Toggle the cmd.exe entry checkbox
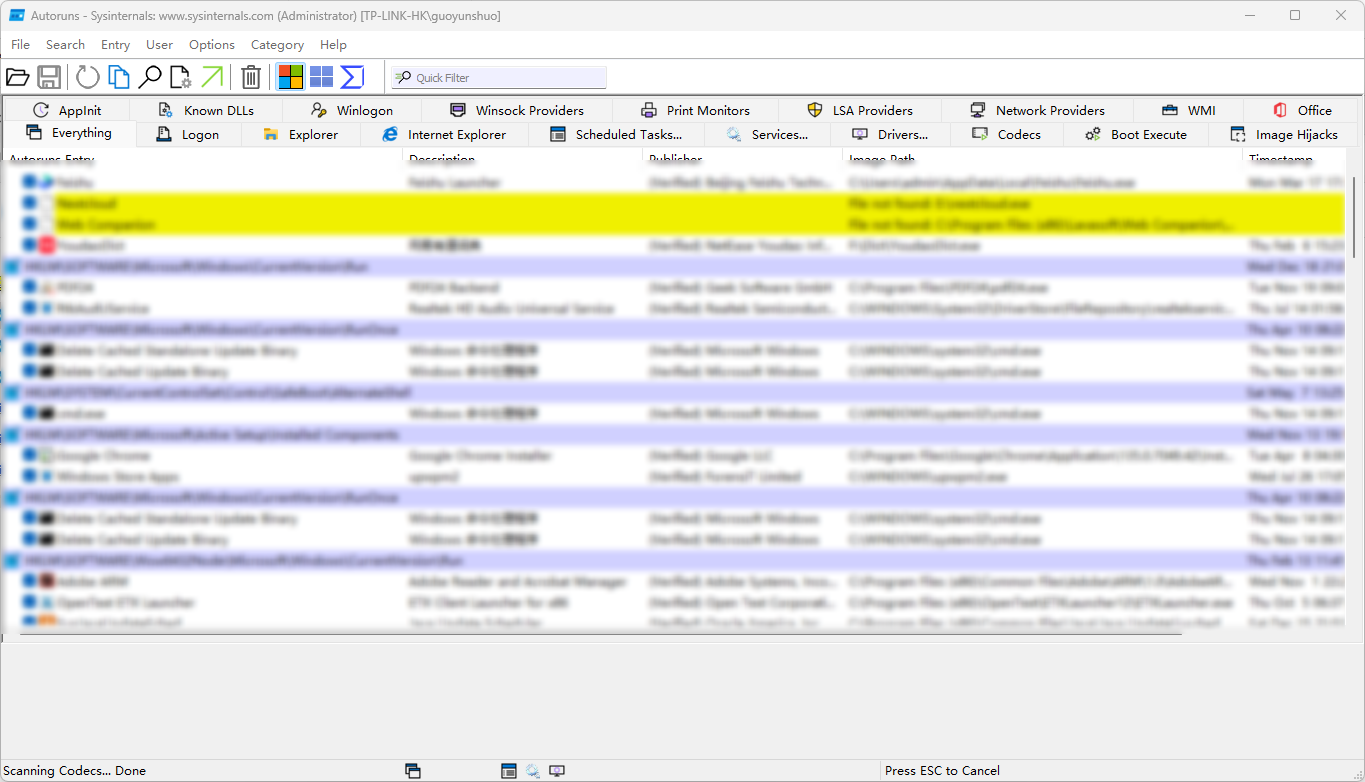The height and width of the screenshot is (782, 1365). click(x=30, y=413)
